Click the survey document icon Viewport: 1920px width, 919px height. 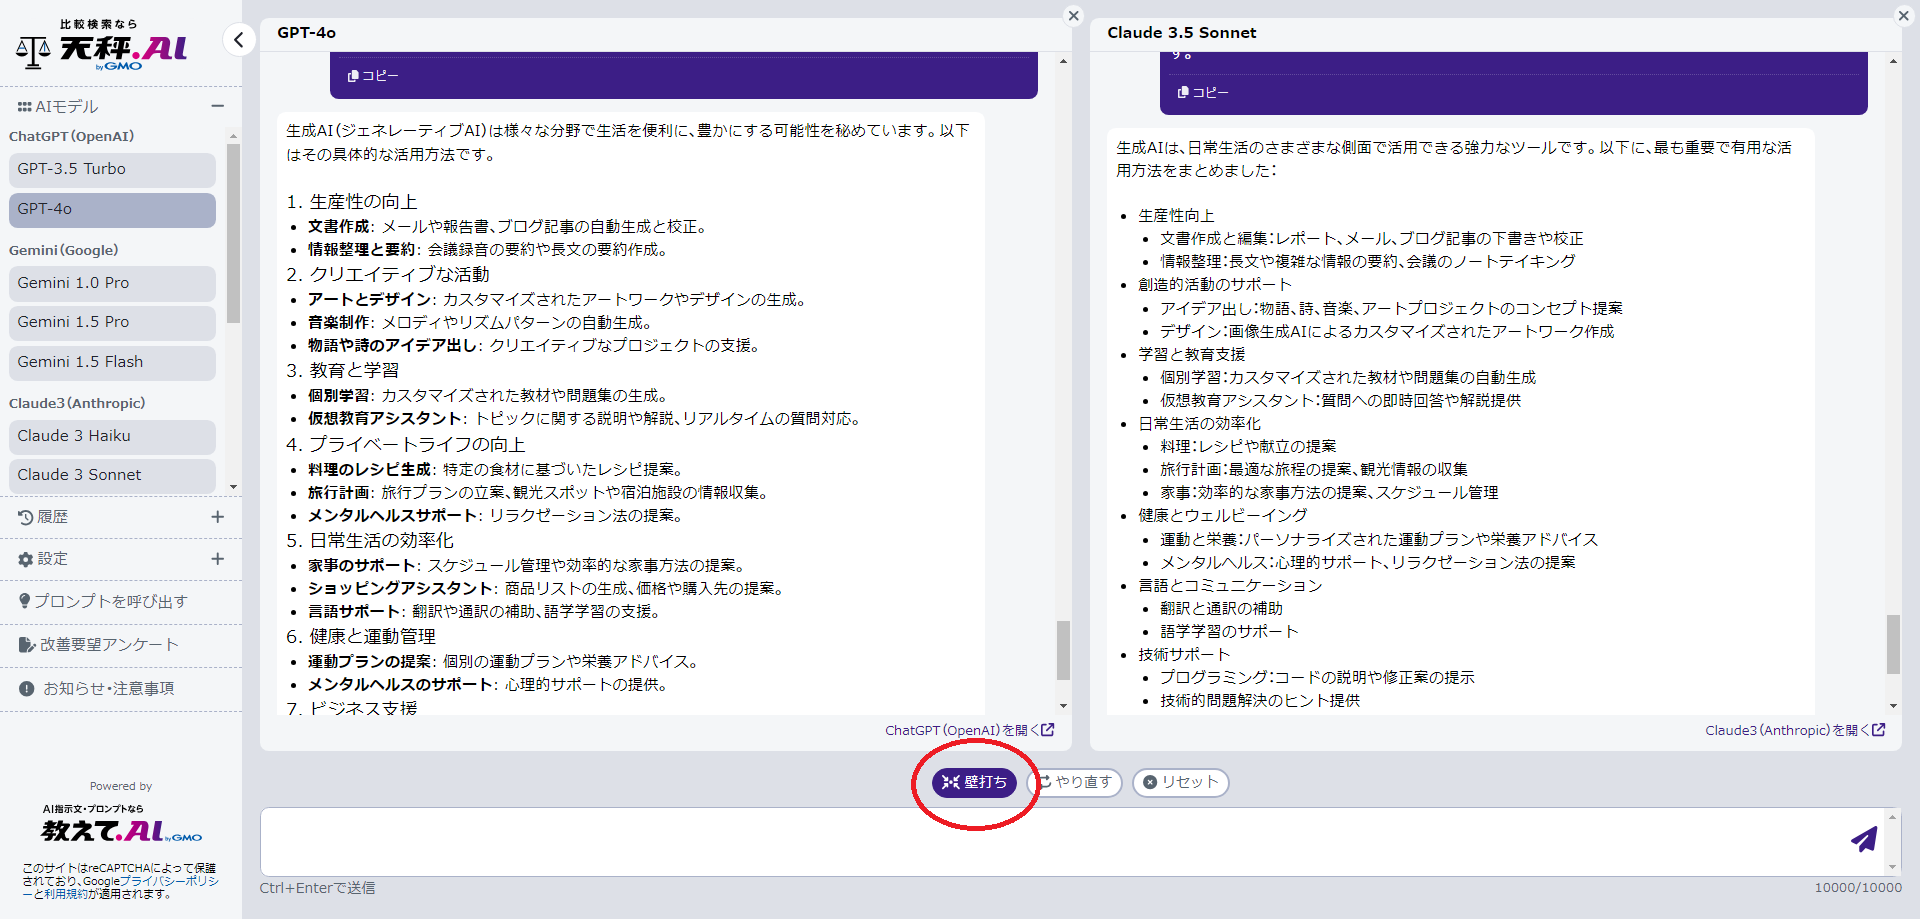27,645
